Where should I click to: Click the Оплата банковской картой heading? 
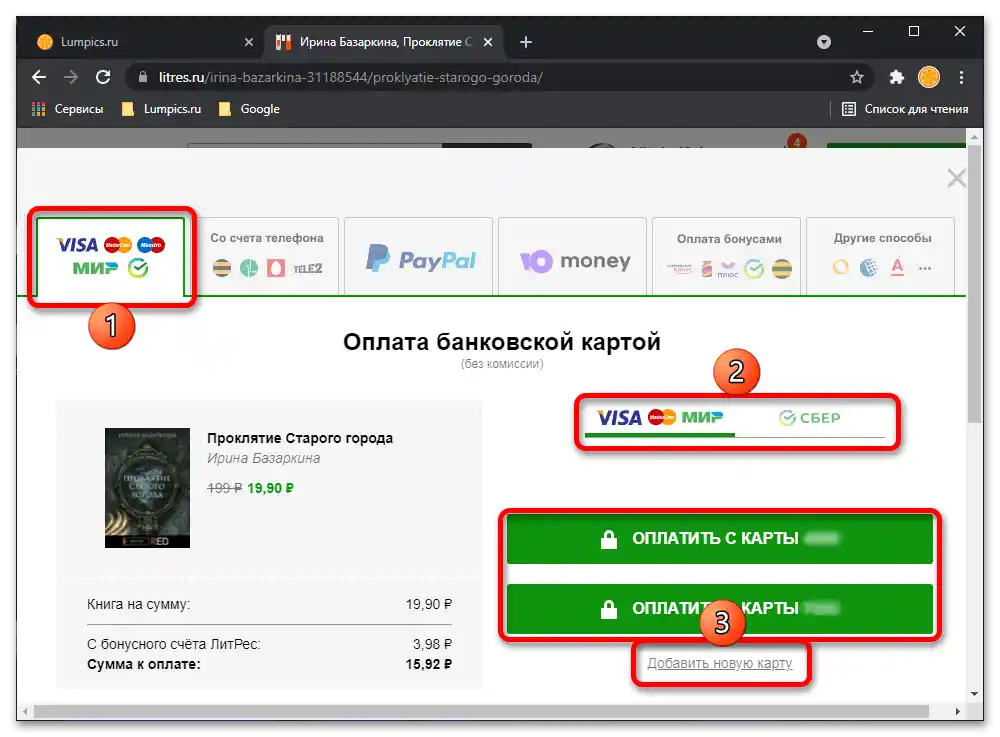502,342
